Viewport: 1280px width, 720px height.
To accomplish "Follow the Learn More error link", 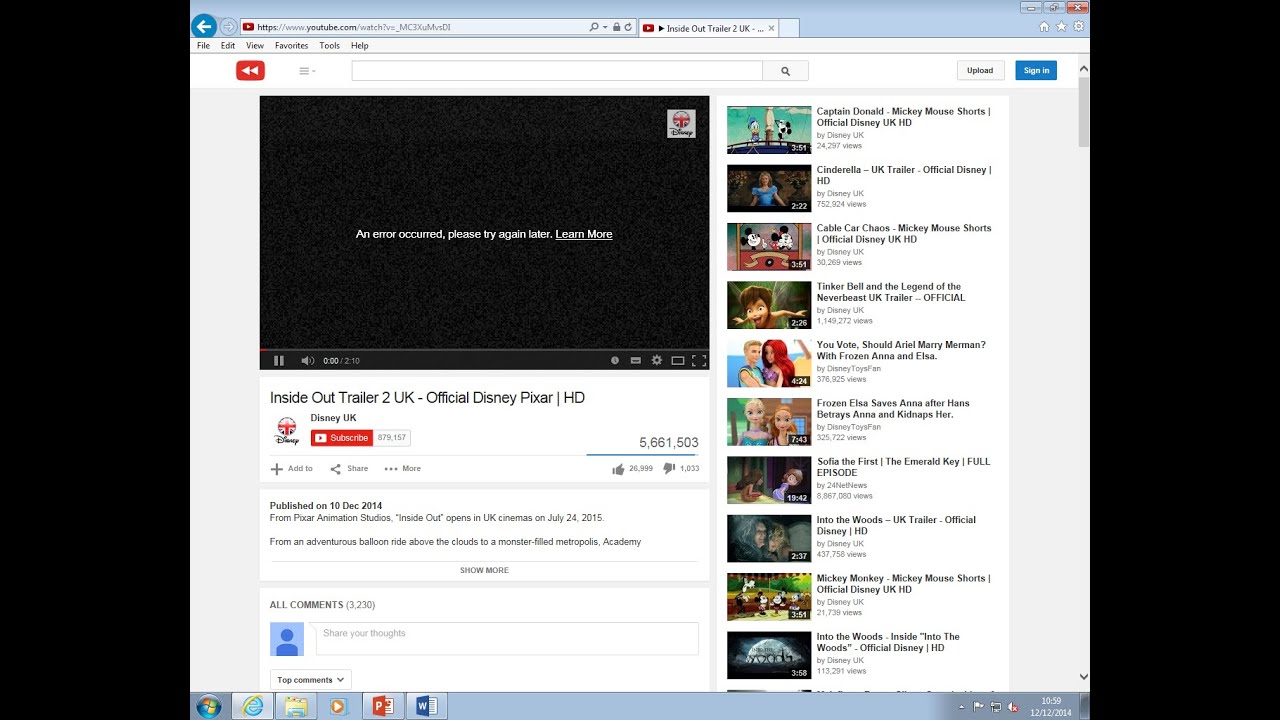I will (x=584, y=234).
